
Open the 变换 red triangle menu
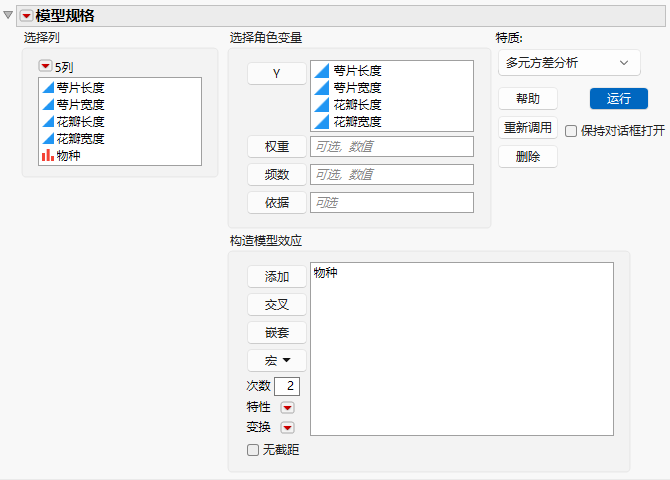pyautogui.click(x=287, y=427)
